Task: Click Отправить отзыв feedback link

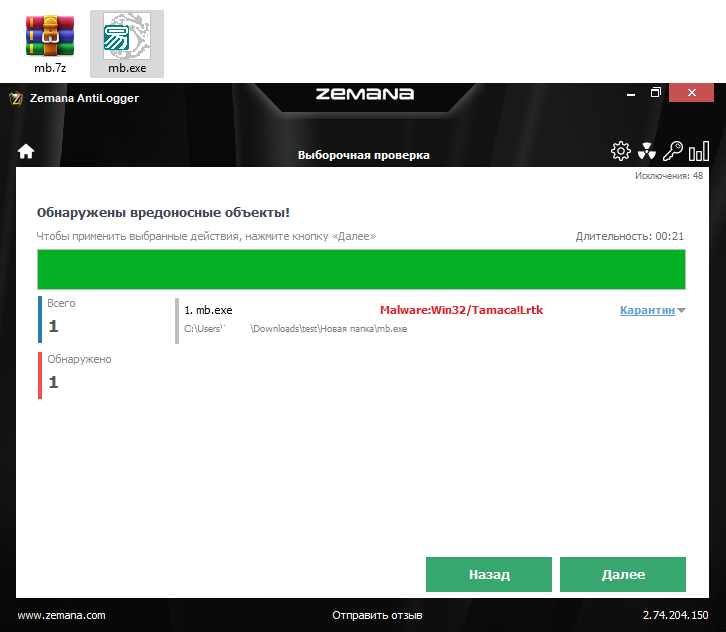Action: [x=377, y=615]
